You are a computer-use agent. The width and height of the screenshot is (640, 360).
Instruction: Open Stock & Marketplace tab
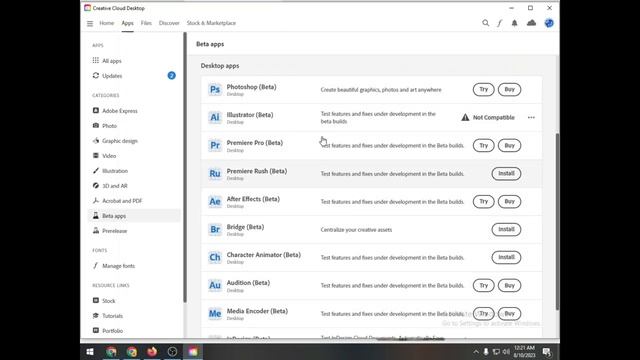point(211,23)
